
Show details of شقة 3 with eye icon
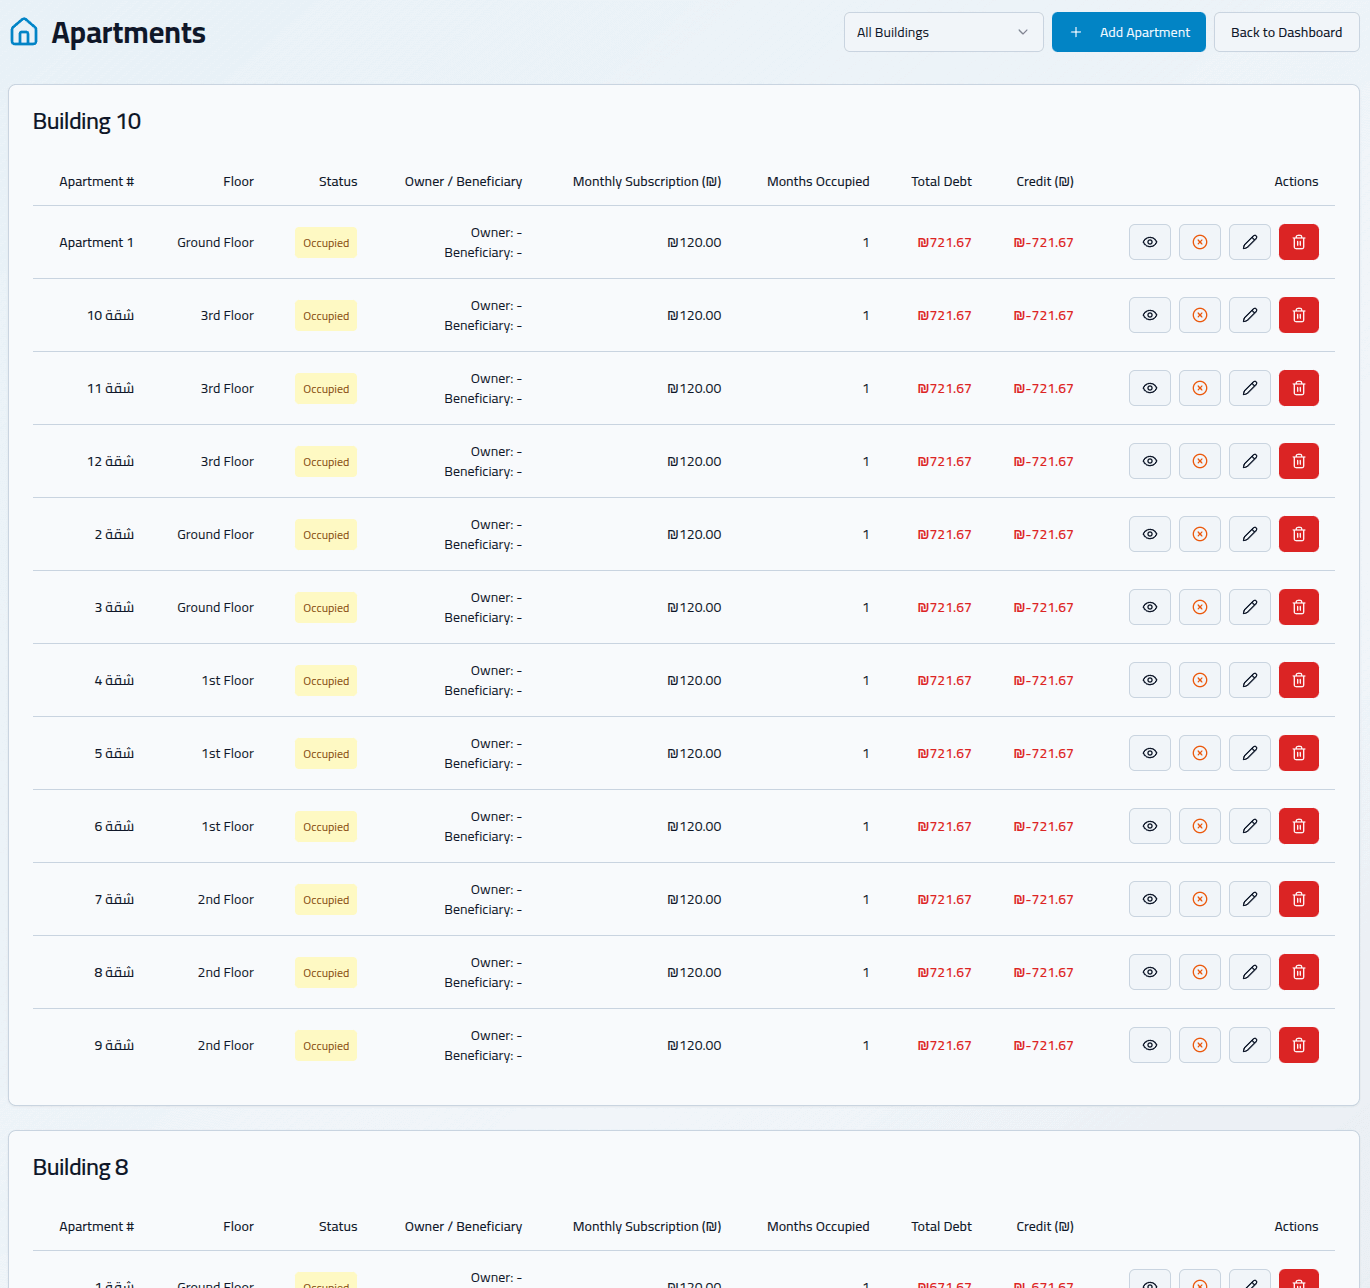point(1149,607)
